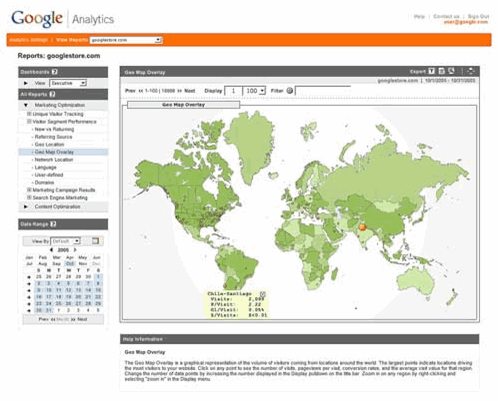
Task: Click Next in the report pagination
Action: click(190, 91)
